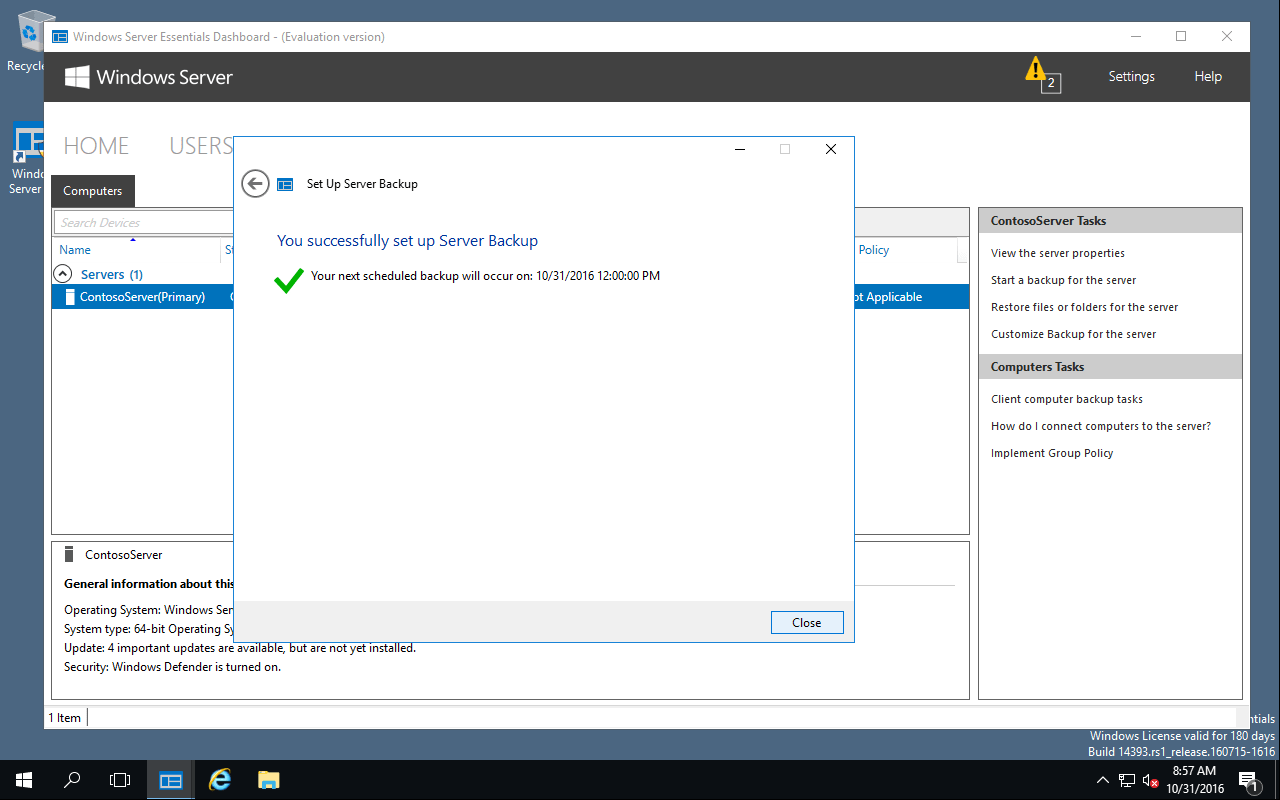Viewport: 1280px width, 800px height.
Task: Click 'You successfully set up Server Backup' heading
Action: click(407, 240)
